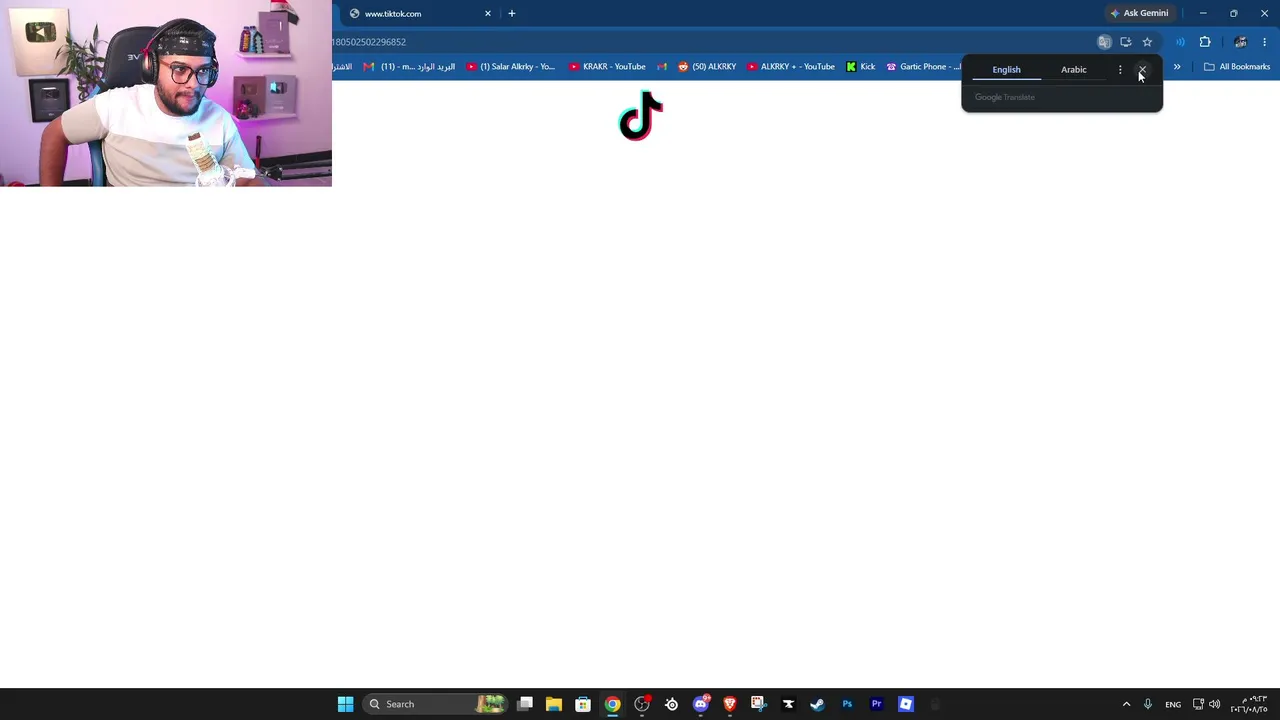Image resolution: width=1280 pixels, height=720 pixels.
Task: Click the TikTok logo on the page
Action: [641, 116]
